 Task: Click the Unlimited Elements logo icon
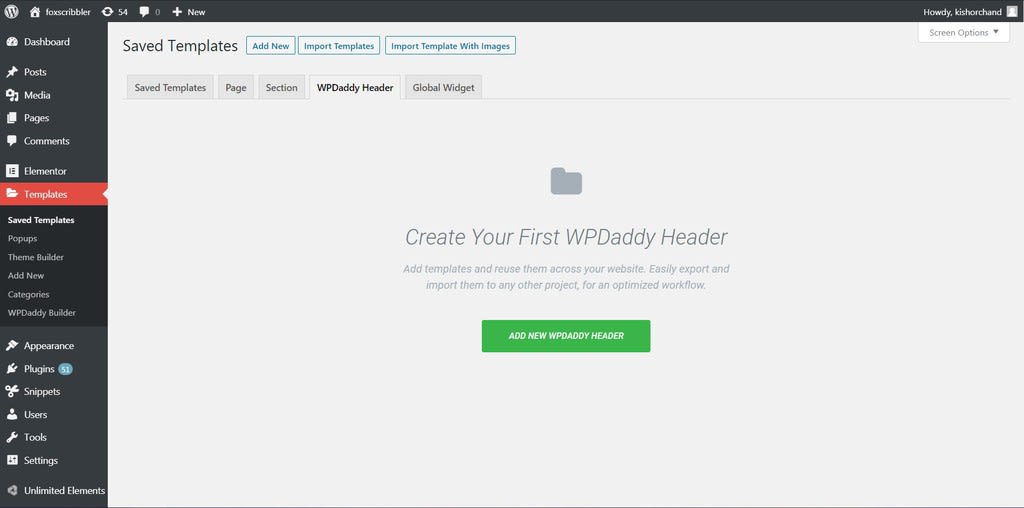(12, 490)
